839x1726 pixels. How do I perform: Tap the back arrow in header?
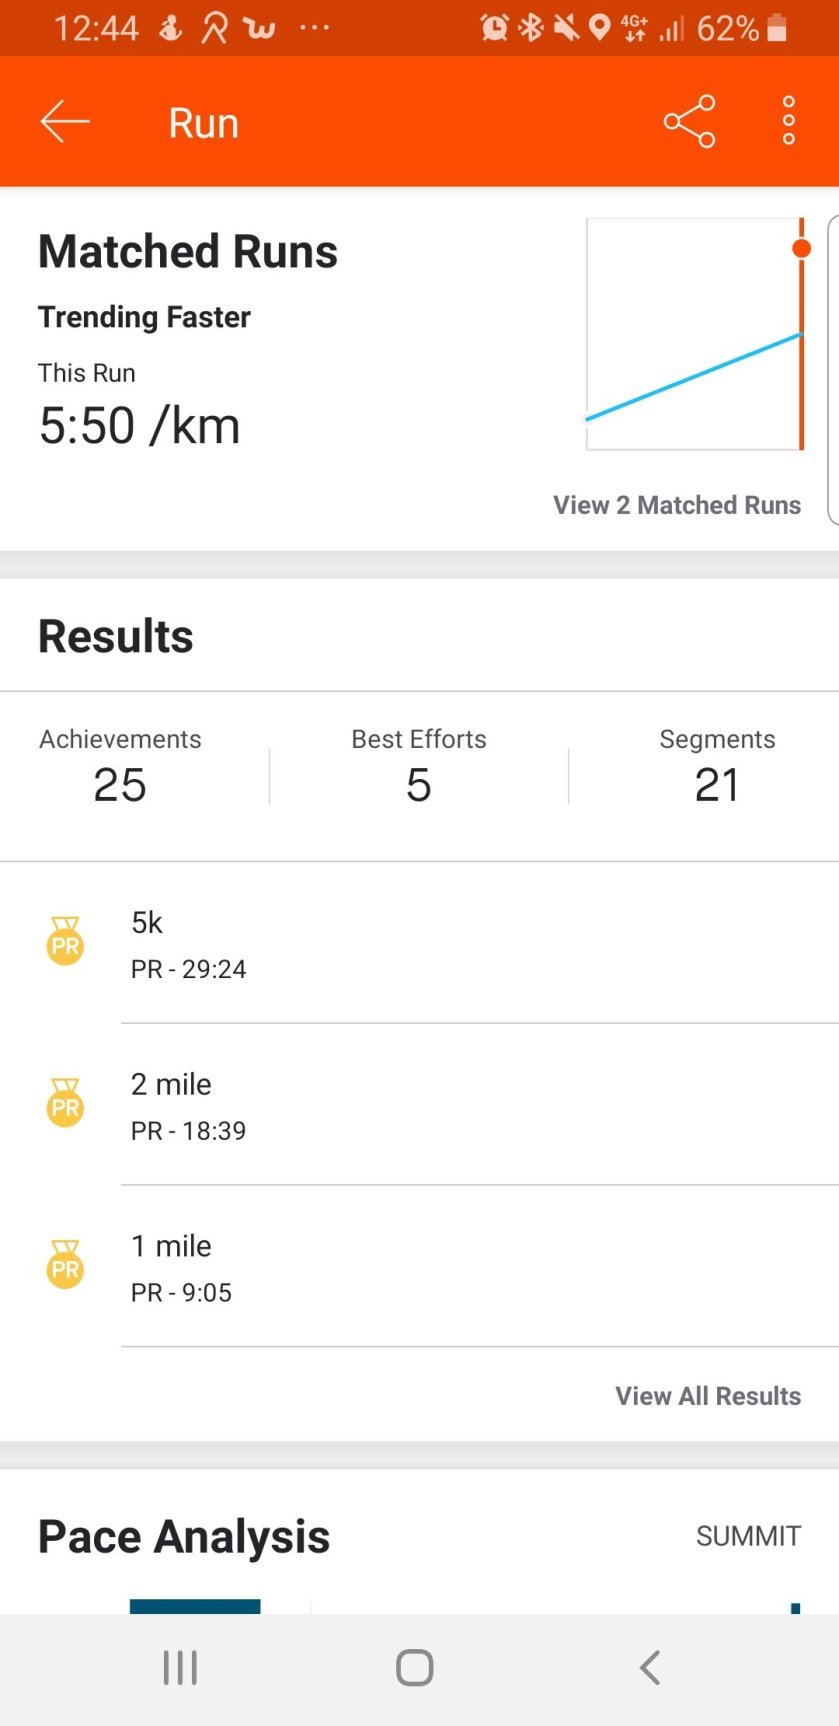coord(65,122)
